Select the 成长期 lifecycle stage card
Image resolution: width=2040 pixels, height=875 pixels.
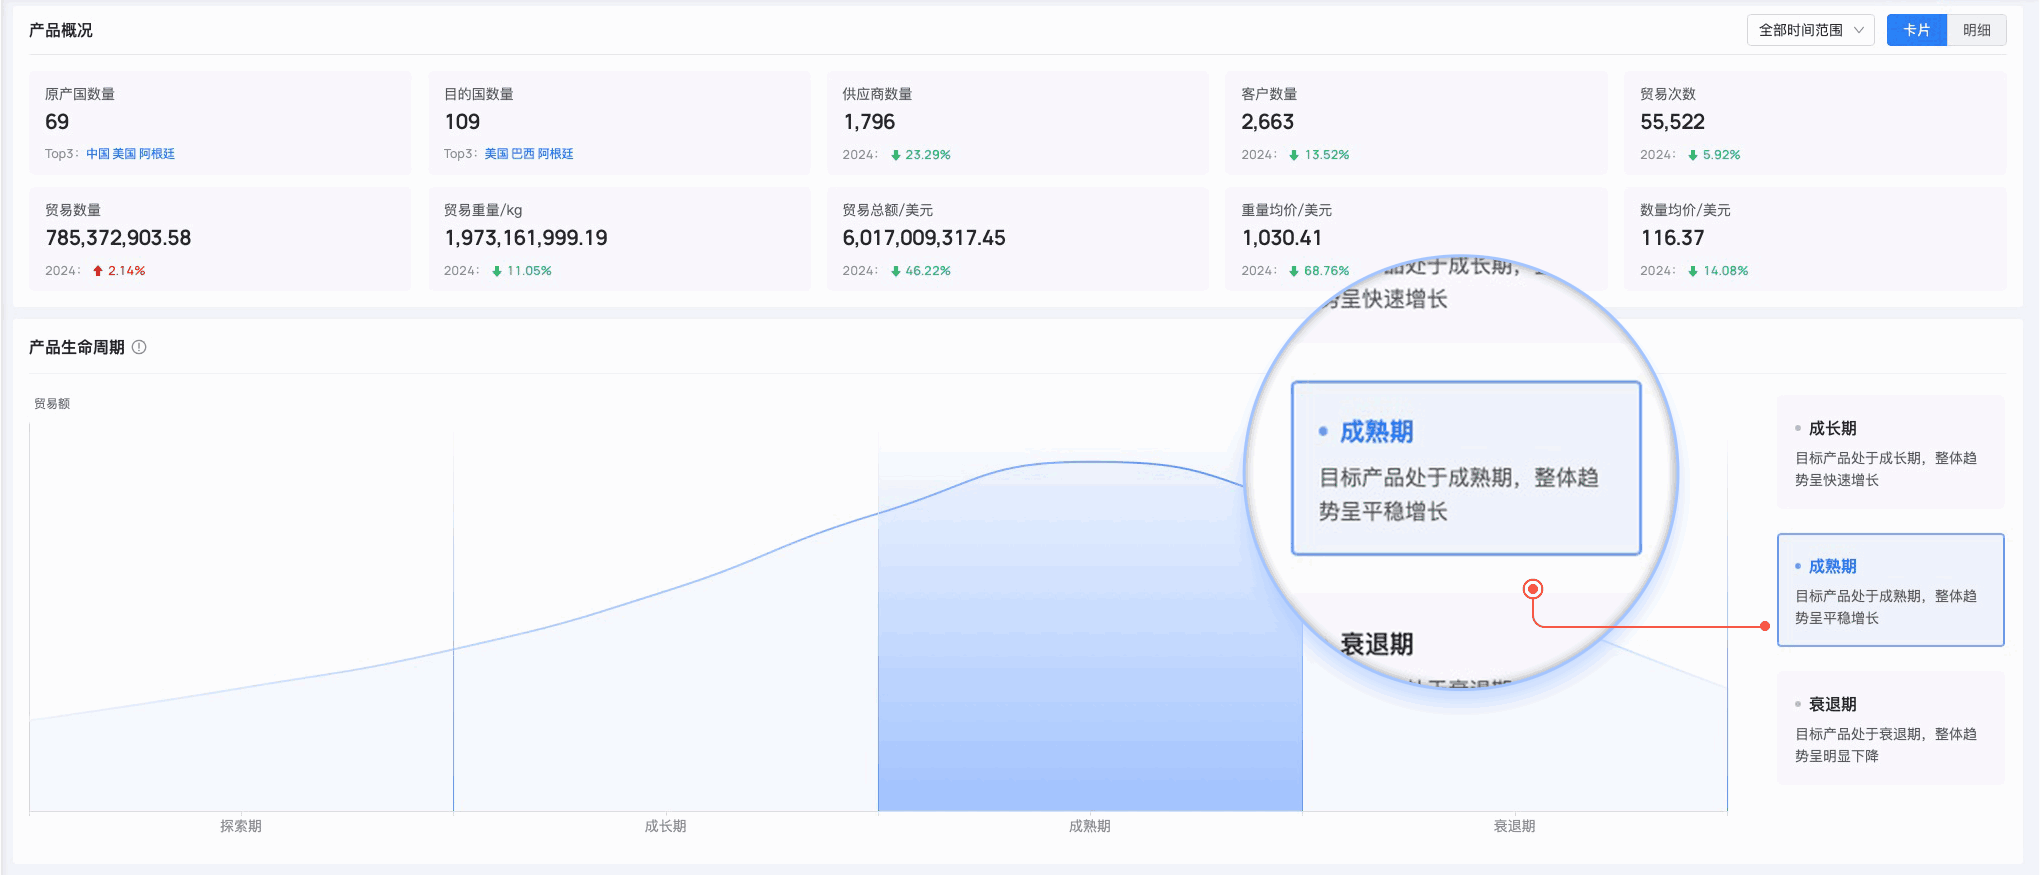pyautogui.click(x=1890, y=452)
